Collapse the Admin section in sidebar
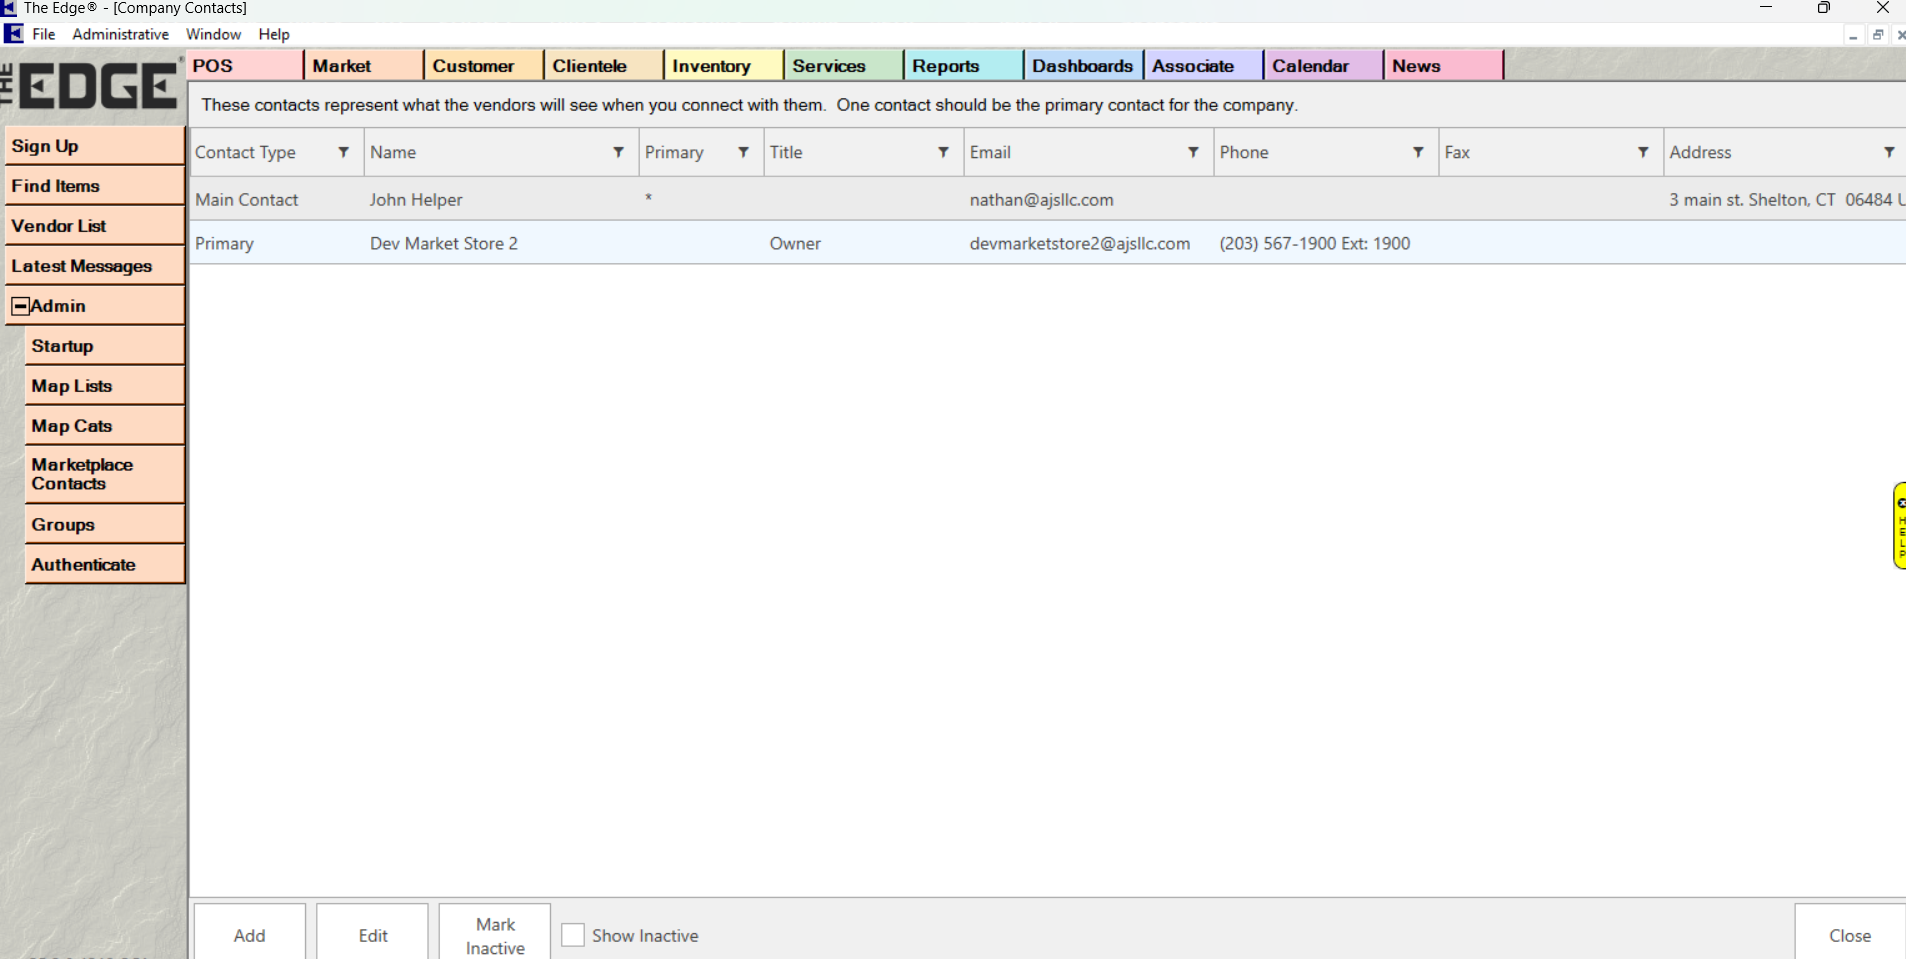 (20, 306)
